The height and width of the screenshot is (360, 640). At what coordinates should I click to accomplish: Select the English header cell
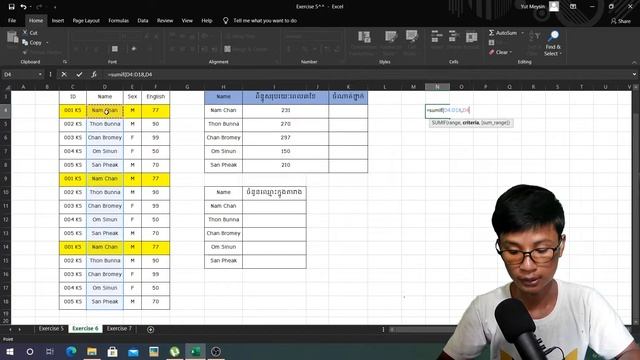point(156,97)
